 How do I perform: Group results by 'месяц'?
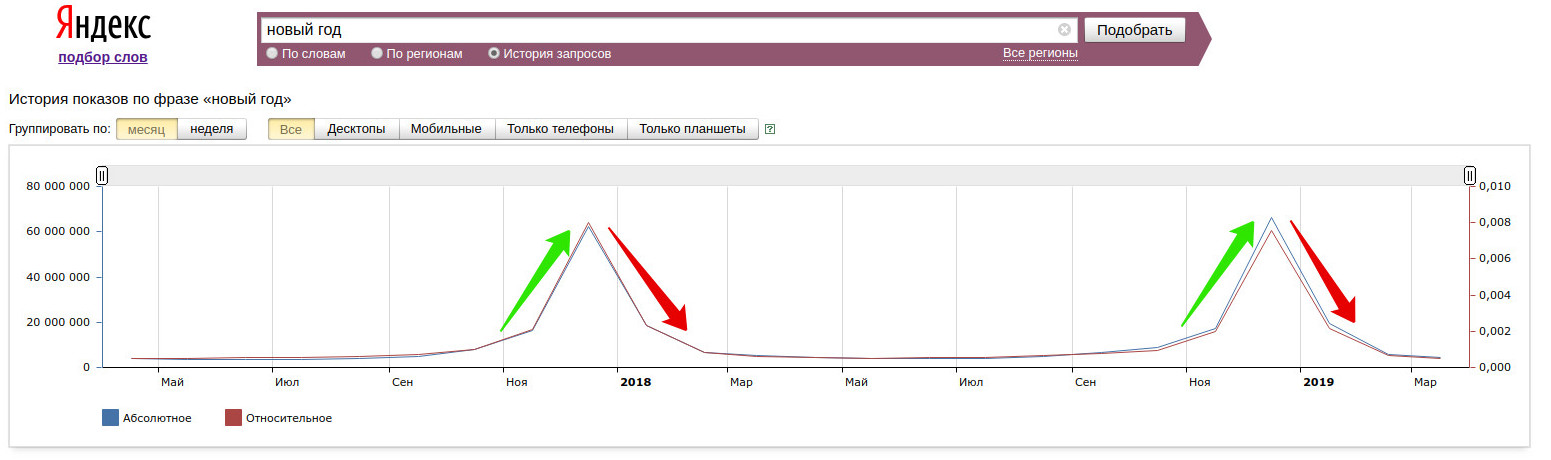coord(147,129)
